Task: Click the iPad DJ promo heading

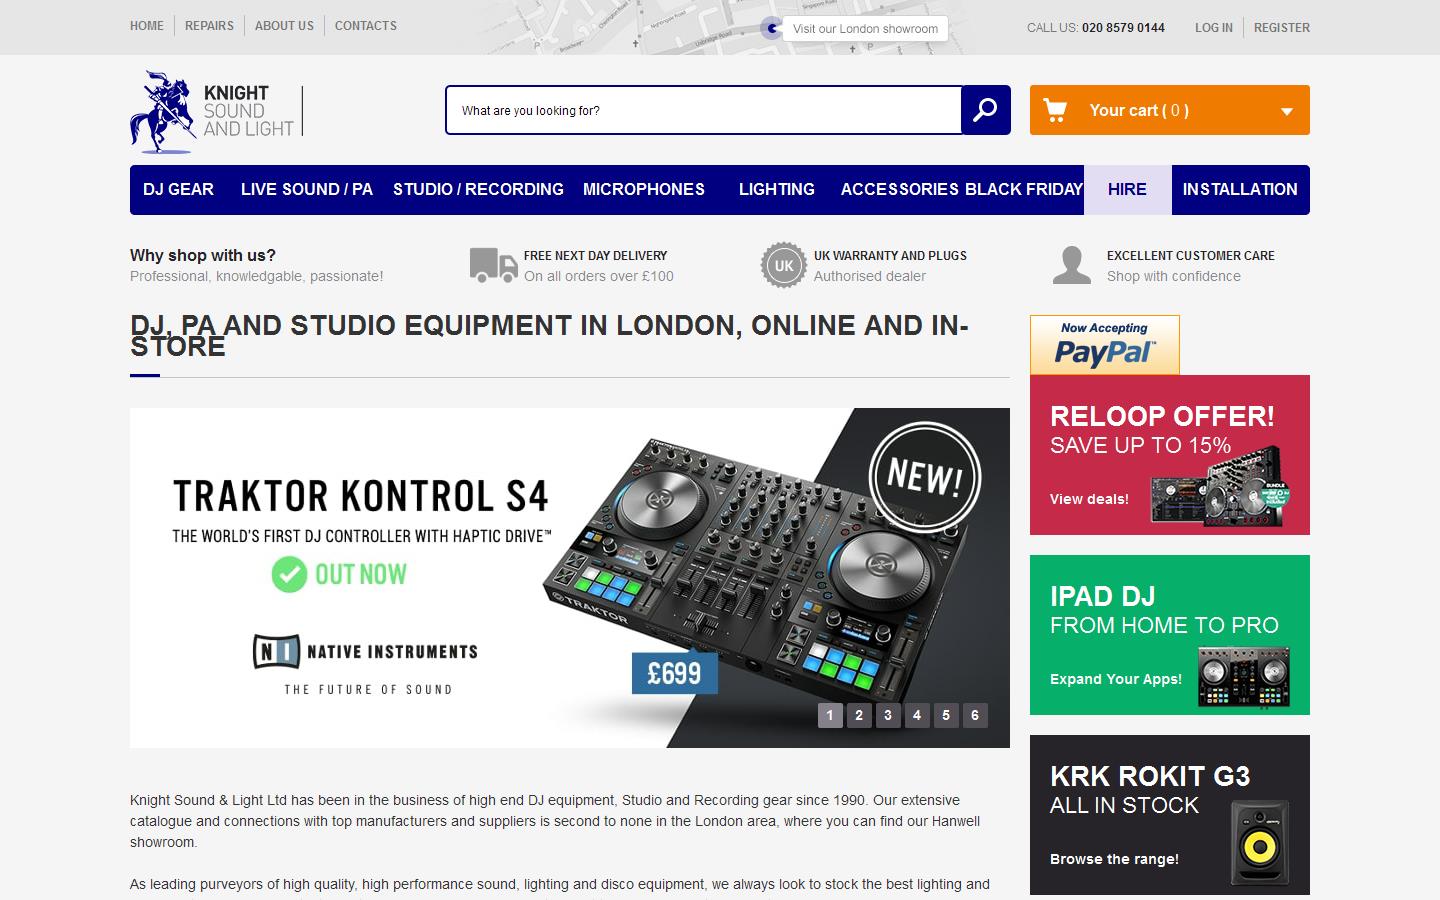Action: tap(1102, 596)
